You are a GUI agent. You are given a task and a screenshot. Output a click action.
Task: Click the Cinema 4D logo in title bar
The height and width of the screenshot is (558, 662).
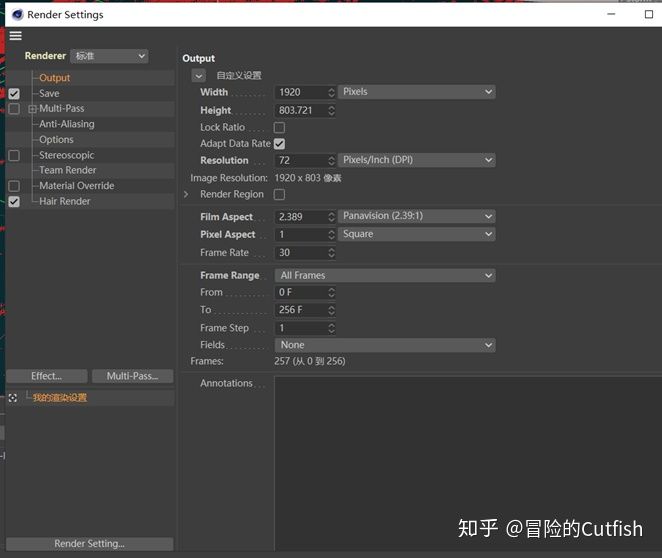point(17,14)
